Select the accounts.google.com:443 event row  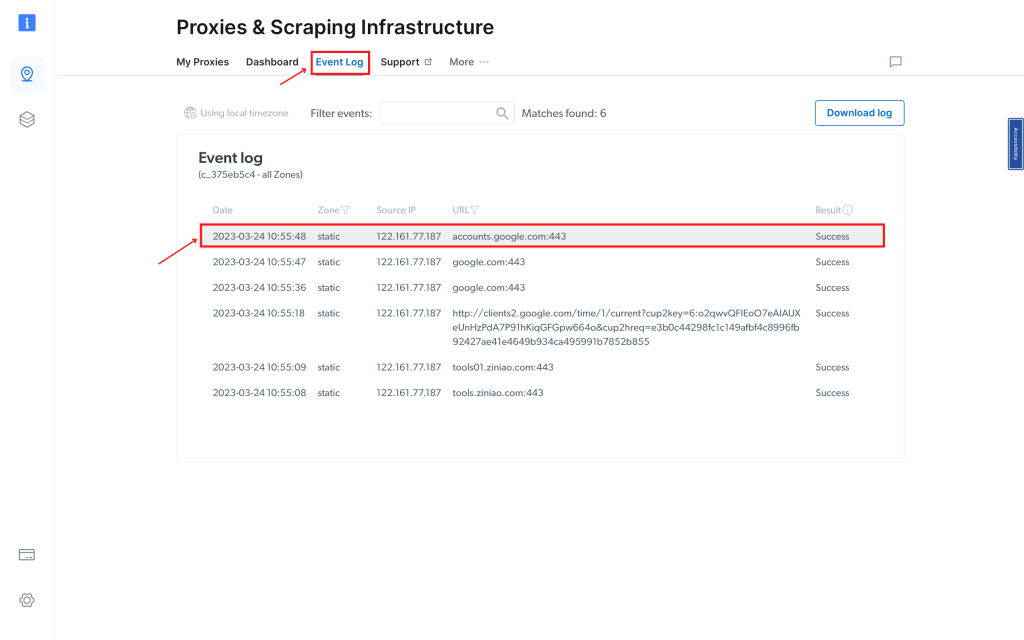(545, 236)
